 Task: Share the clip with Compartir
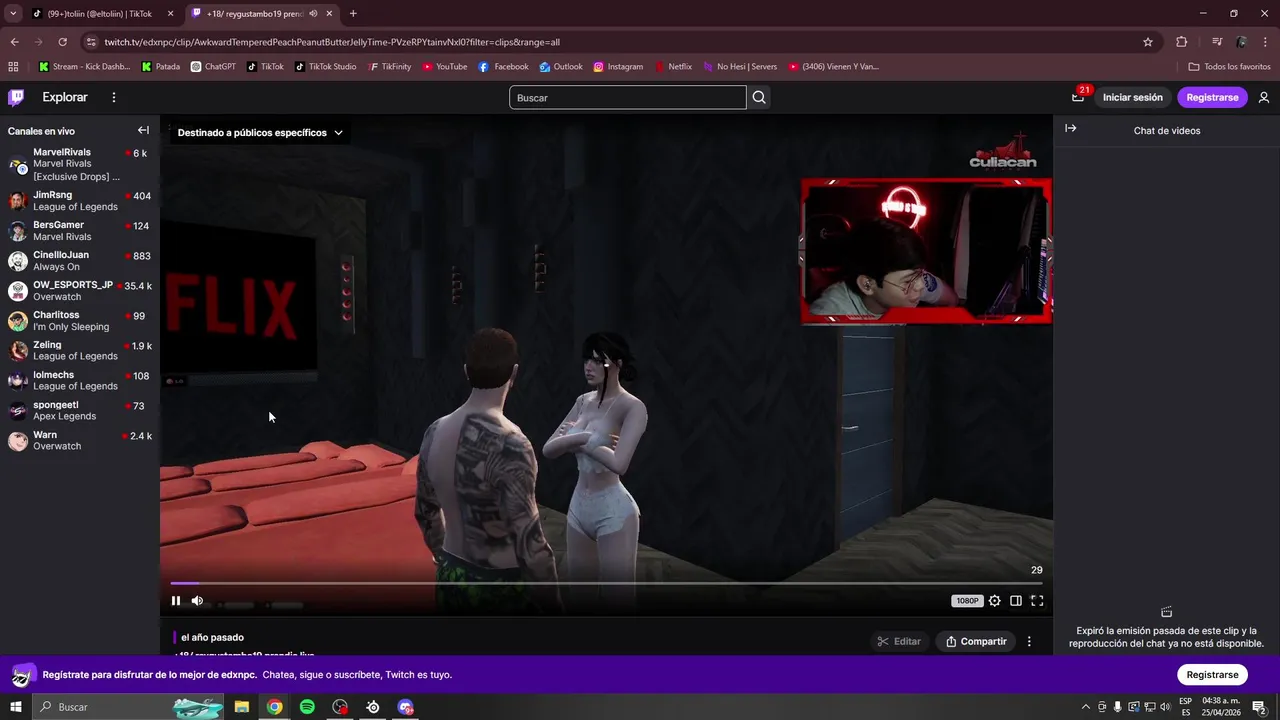976,641
